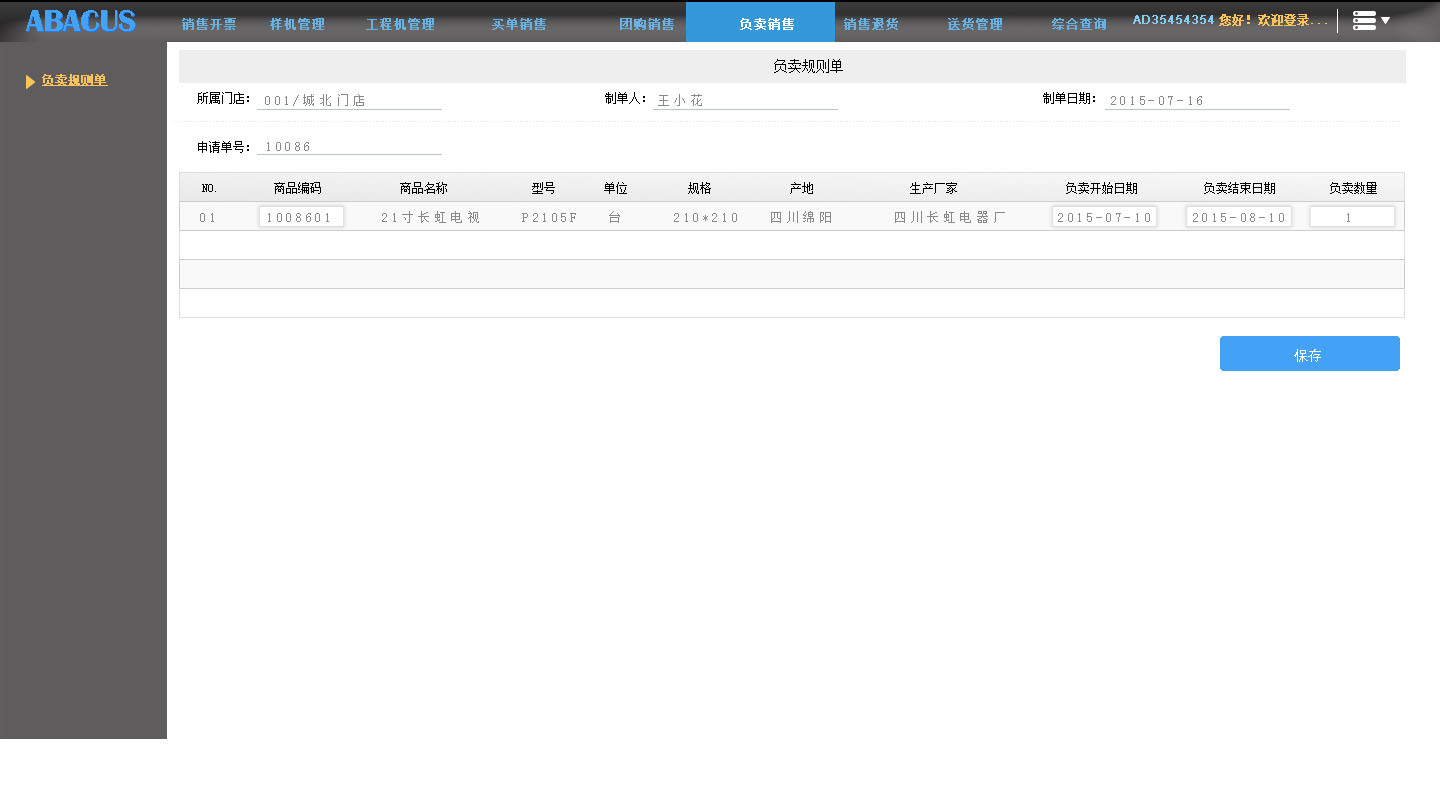Open 销售退货 tab
This screenshot has width=1440, height=800.
tap(871, 24)
